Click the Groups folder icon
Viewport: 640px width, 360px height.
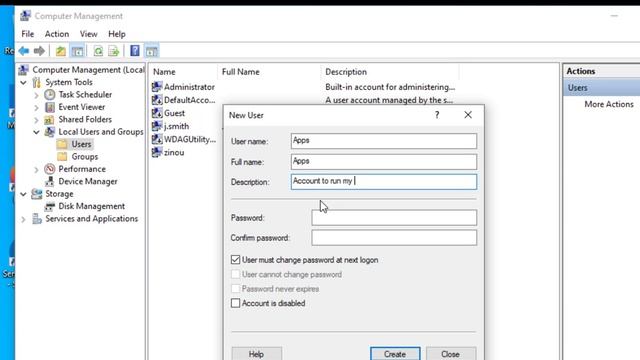click(x=62, y=156)
